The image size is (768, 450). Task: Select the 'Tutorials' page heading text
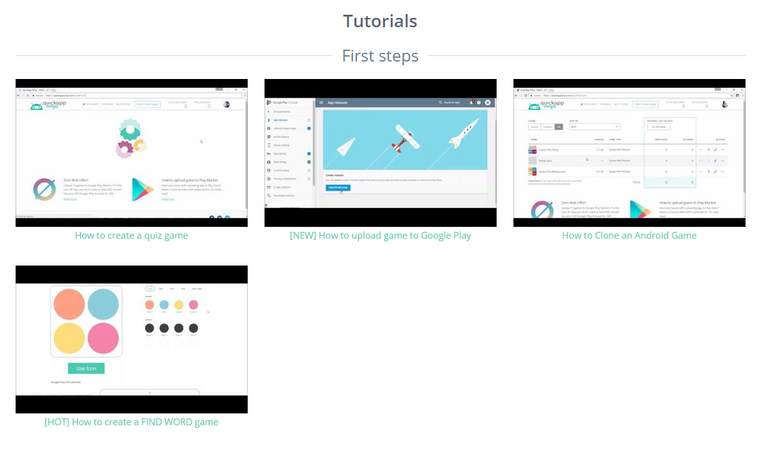(380, 21)
